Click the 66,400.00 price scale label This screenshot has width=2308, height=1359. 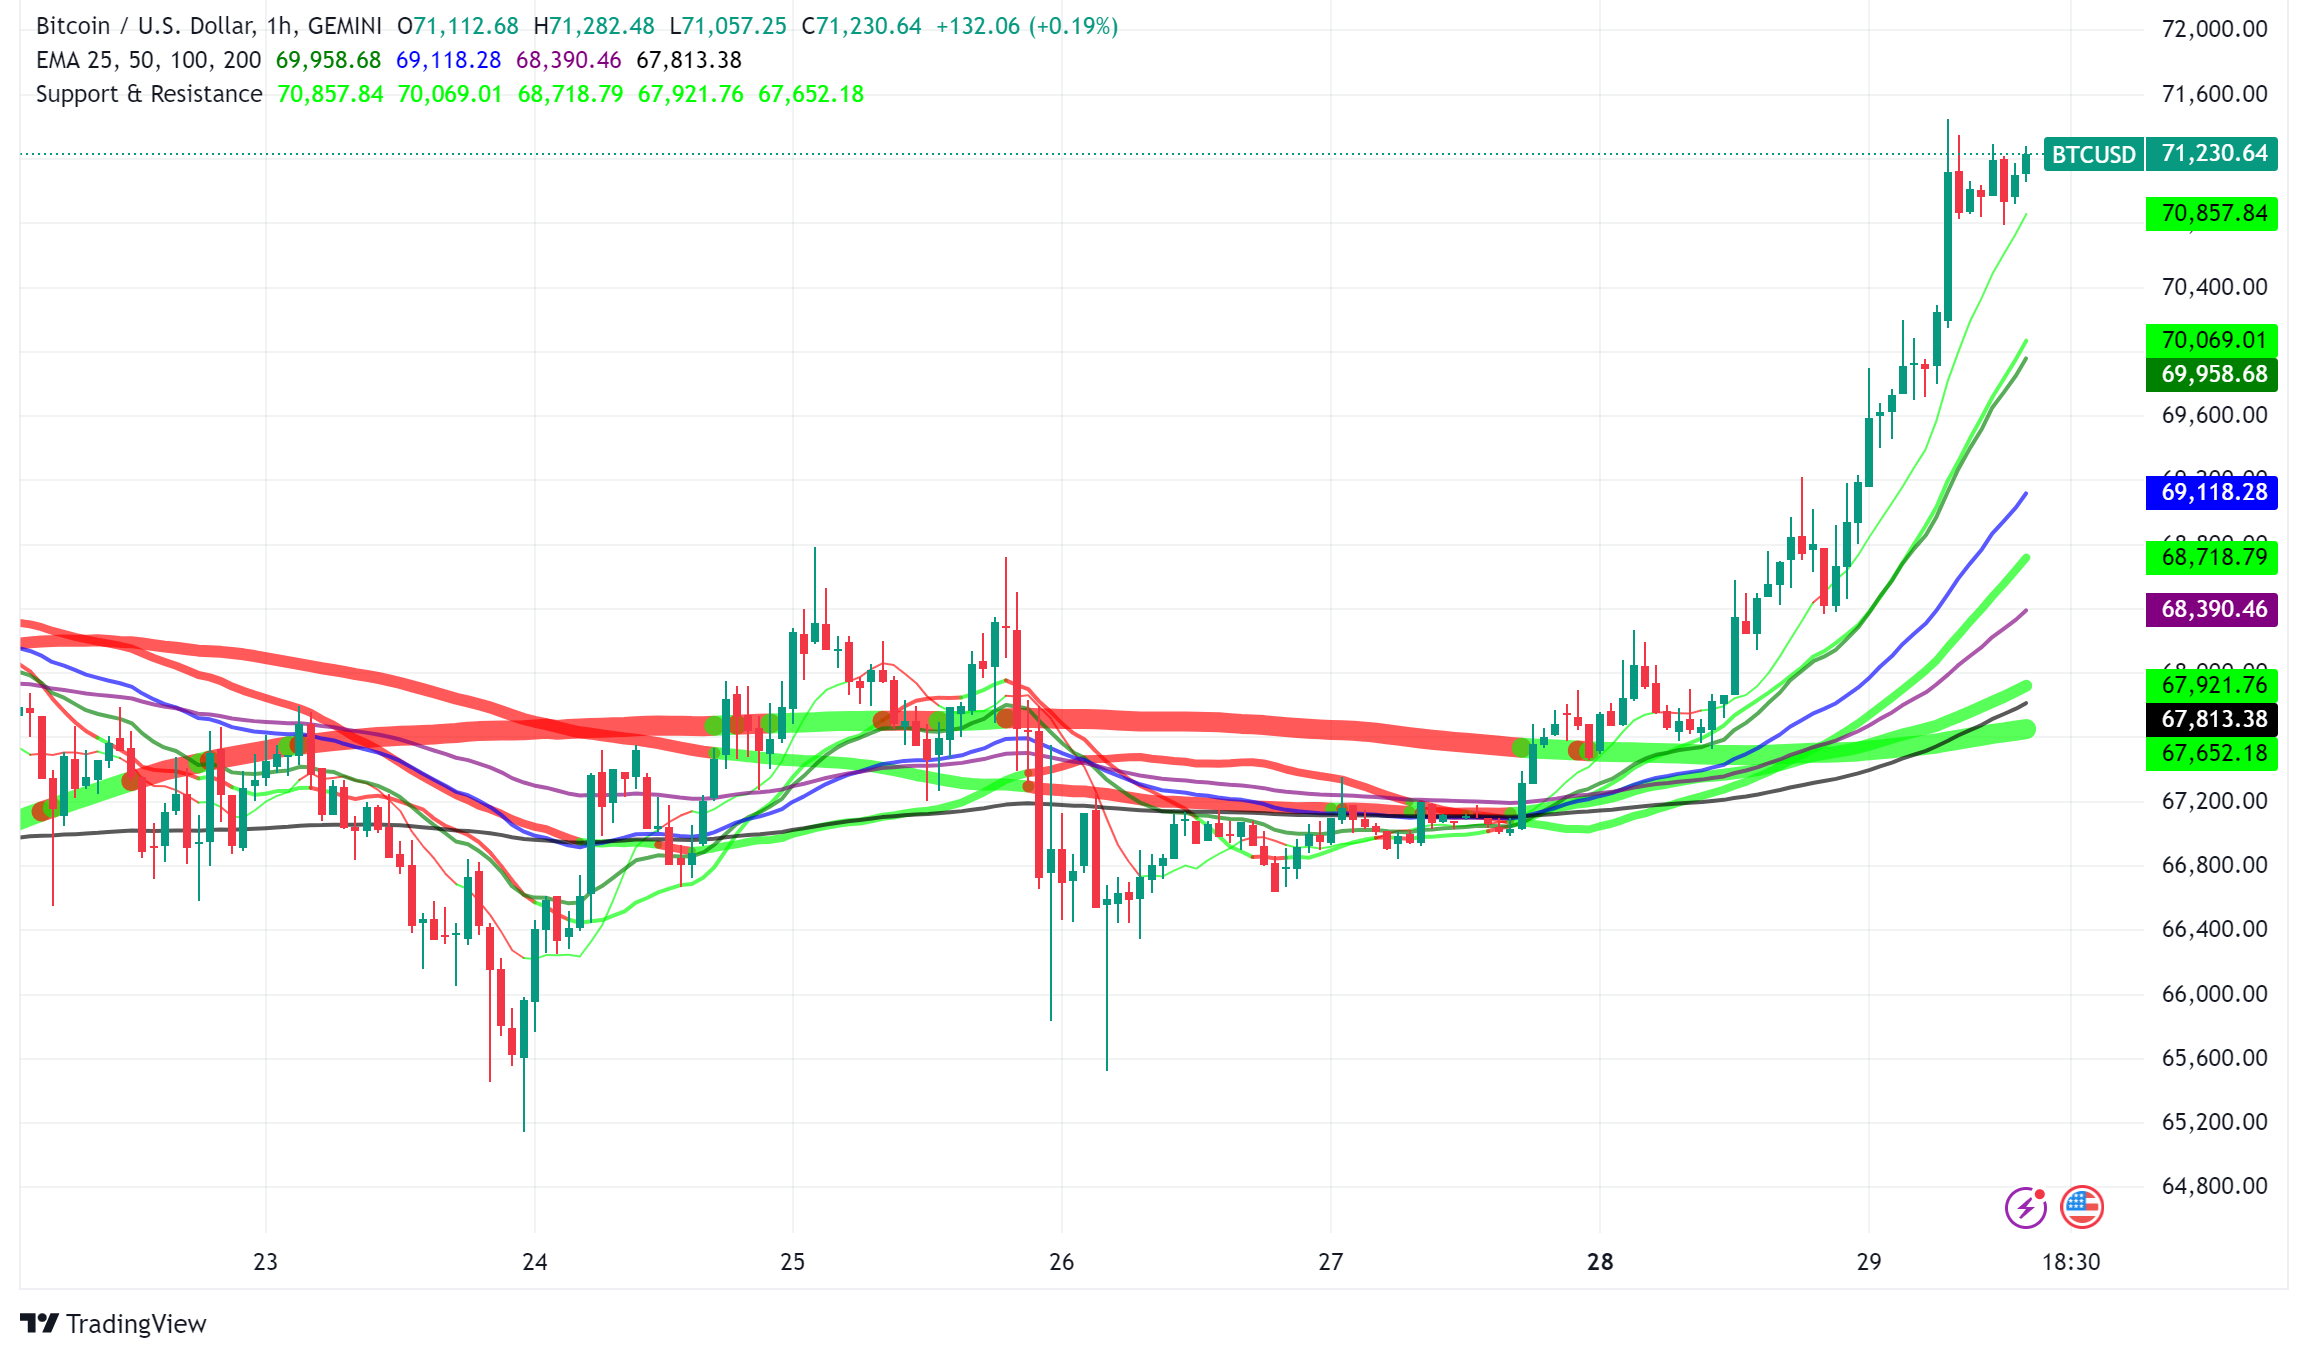pyautogui.click(x=2215, y=929)
